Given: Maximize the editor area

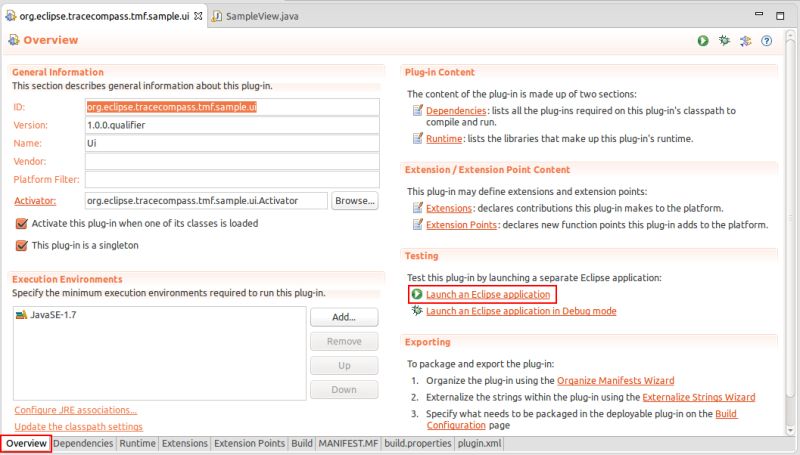Looking at the screenshot, I should pos(780,16).
